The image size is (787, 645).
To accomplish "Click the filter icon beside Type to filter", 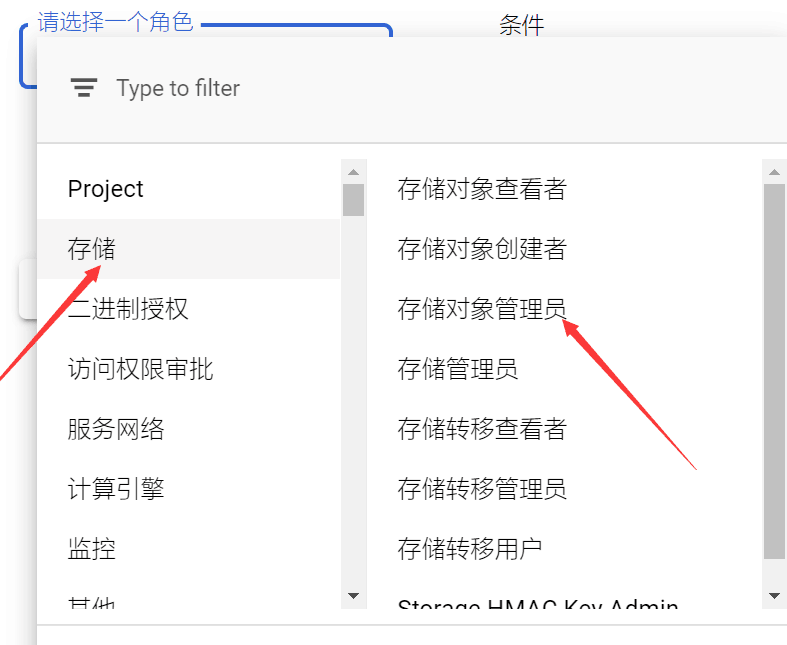I will tap(84, 88).
